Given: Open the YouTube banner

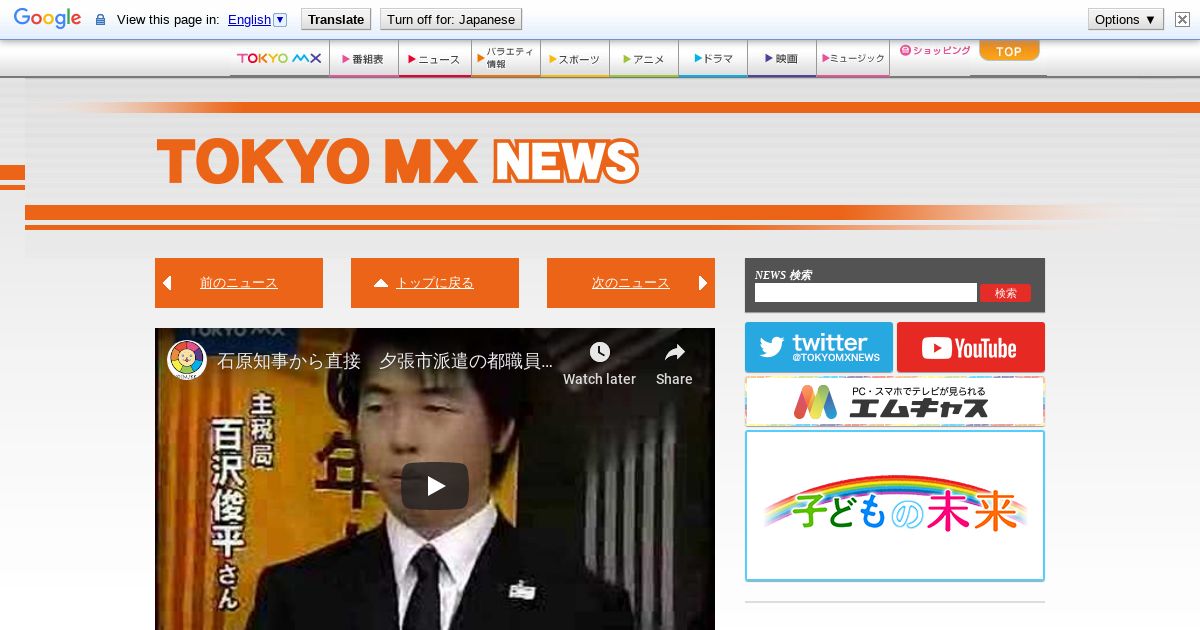Looking at the screenshot, I should click(x=971, y=347).
